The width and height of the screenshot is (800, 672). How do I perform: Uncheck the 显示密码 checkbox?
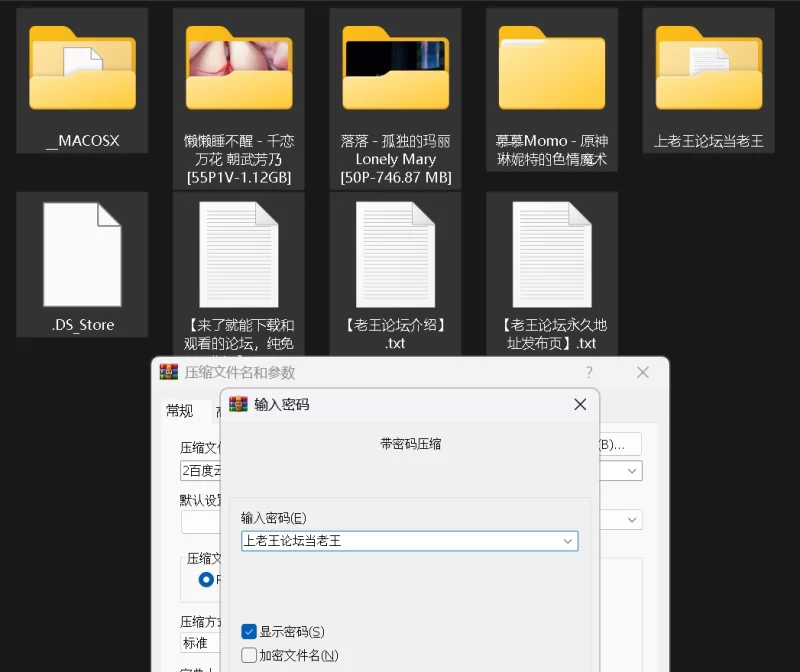coord(249,632)
